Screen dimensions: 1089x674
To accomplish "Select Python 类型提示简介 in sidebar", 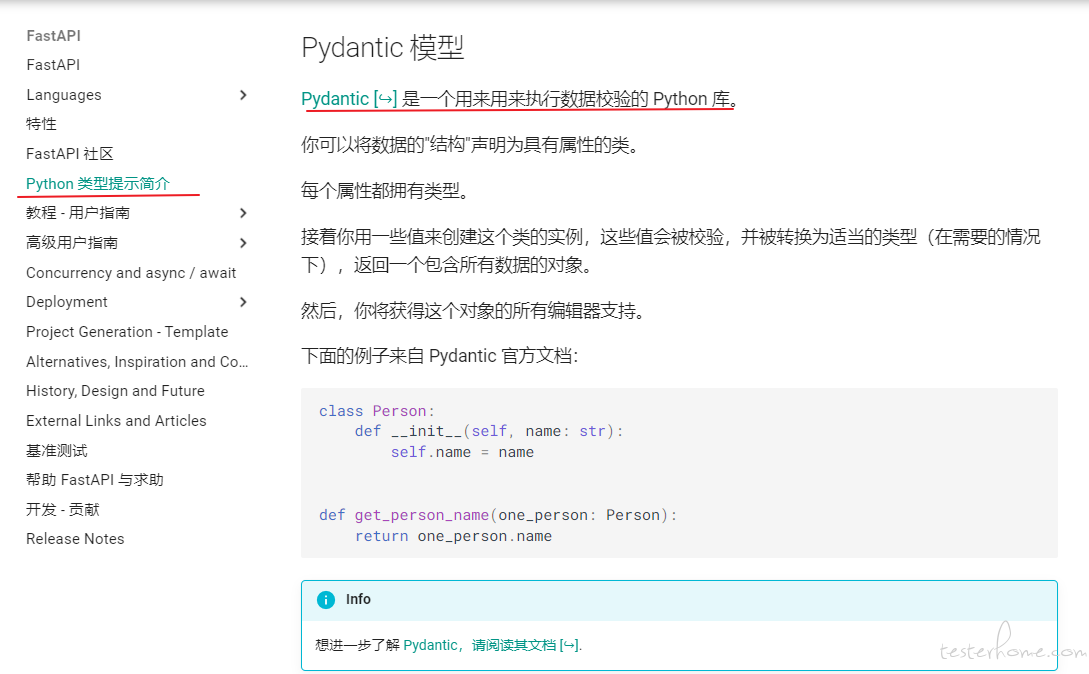I will tap(98, 183).
